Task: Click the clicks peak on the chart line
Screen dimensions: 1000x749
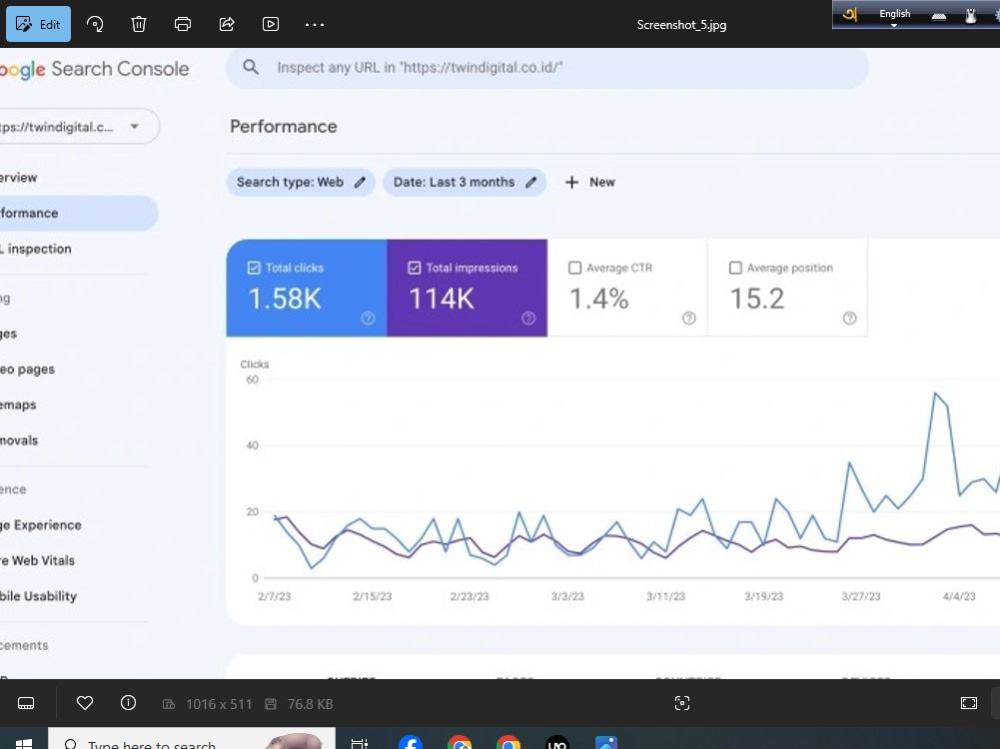Action: [936, 393]
